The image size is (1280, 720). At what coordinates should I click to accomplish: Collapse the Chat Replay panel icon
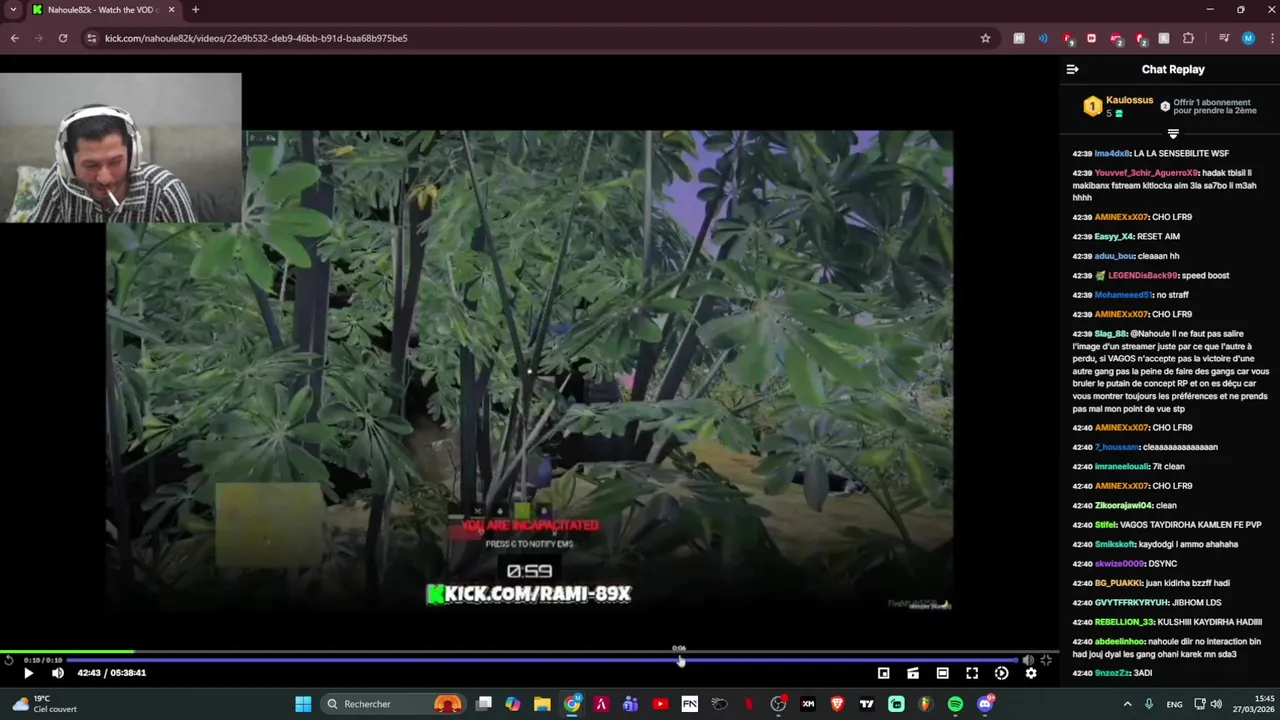[x=1072, y=69]
